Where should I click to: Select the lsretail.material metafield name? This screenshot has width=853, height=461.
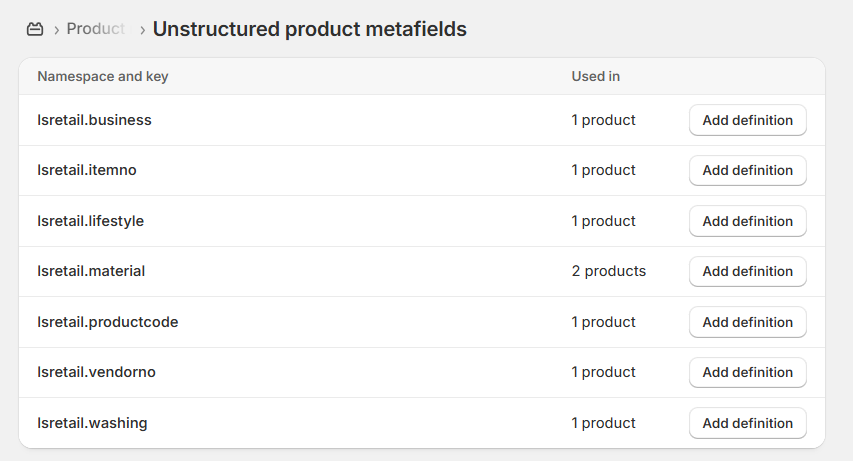[x=91, y=271]
